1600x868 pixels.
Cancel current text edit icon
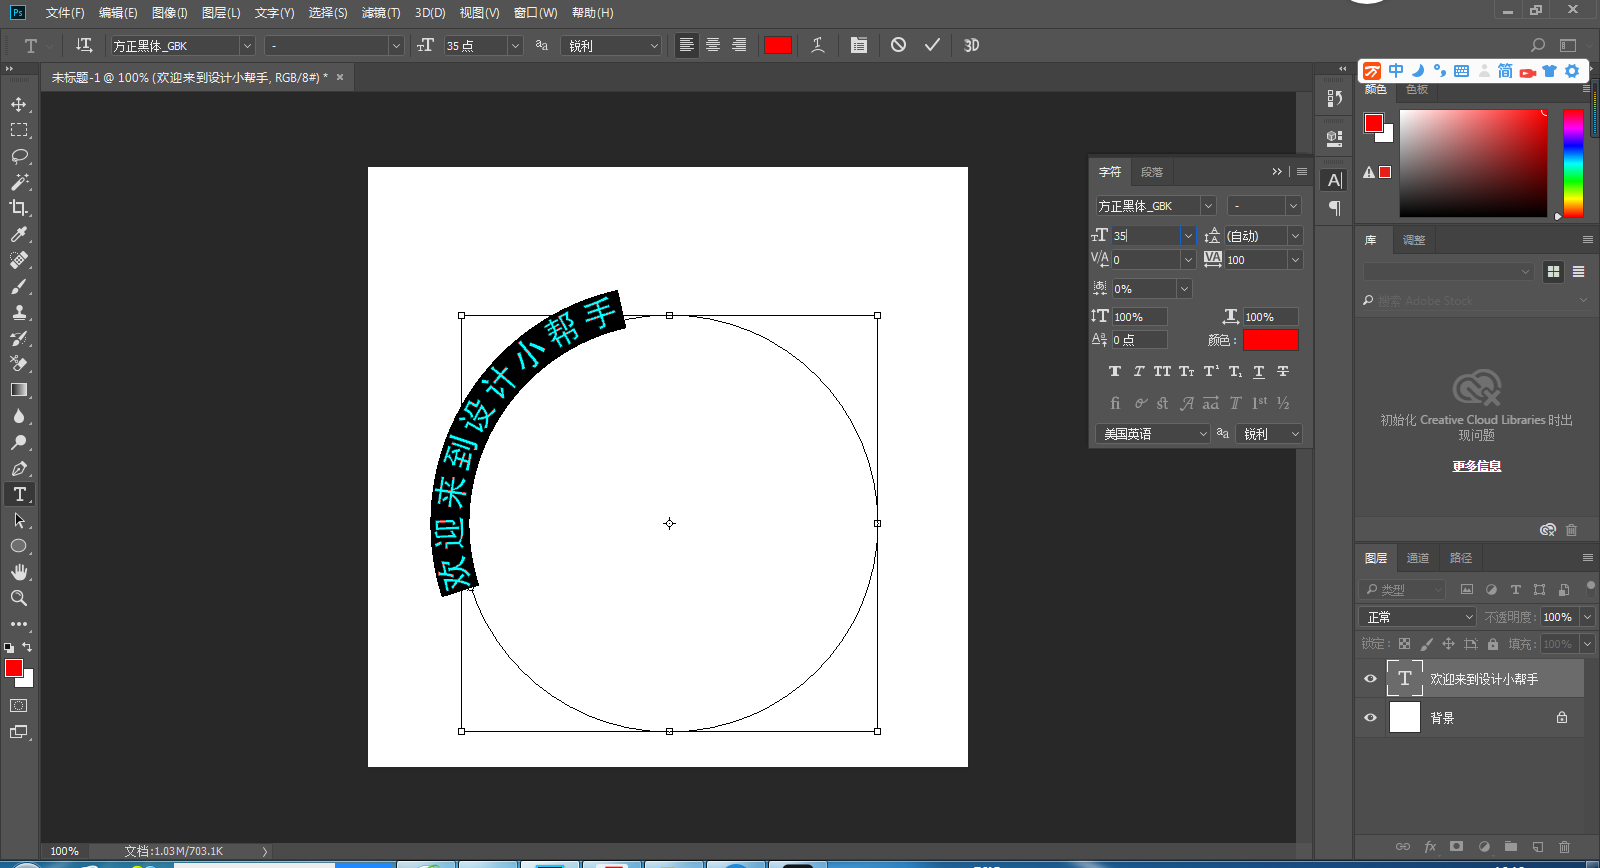[x=898, y=45]
